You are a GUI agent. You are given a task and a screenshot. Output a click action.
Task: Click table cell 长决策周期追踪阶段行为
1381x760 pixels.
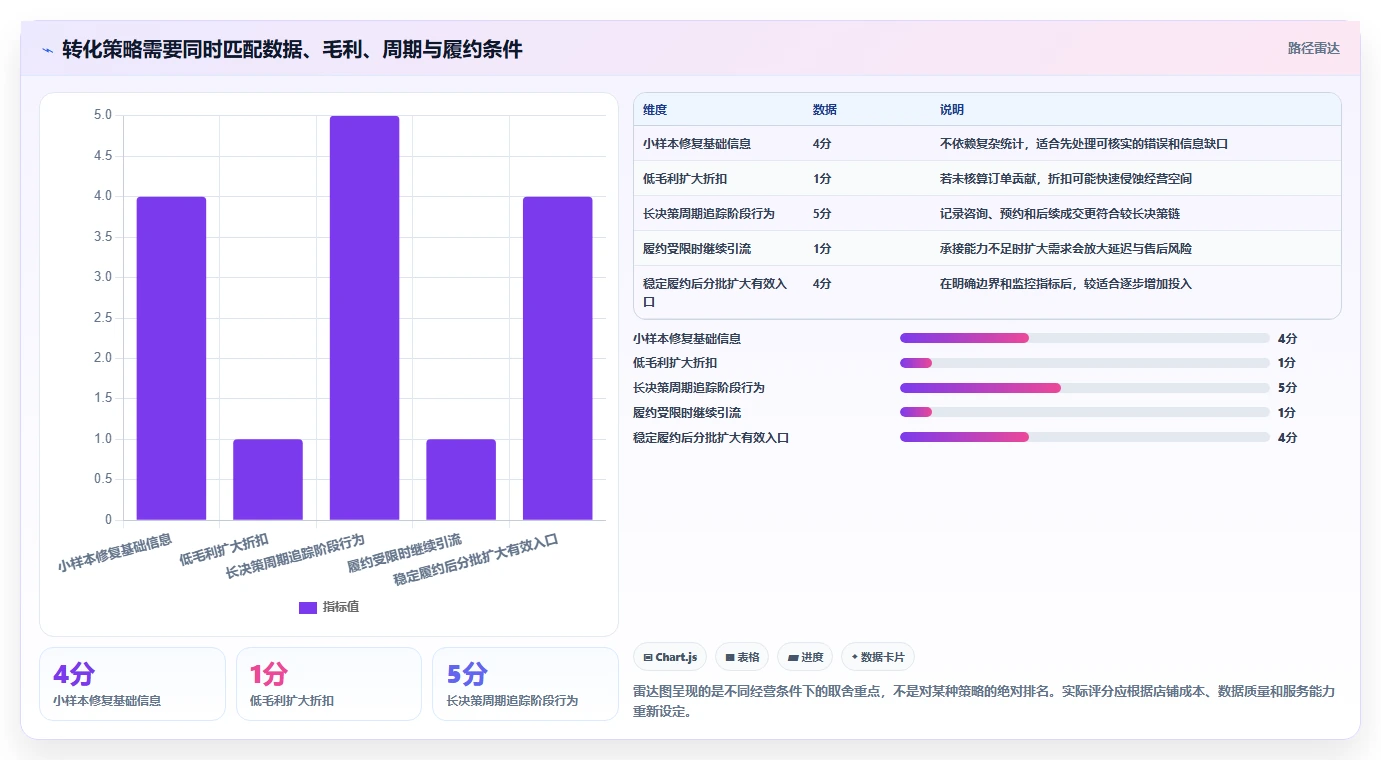pos(709,214)
